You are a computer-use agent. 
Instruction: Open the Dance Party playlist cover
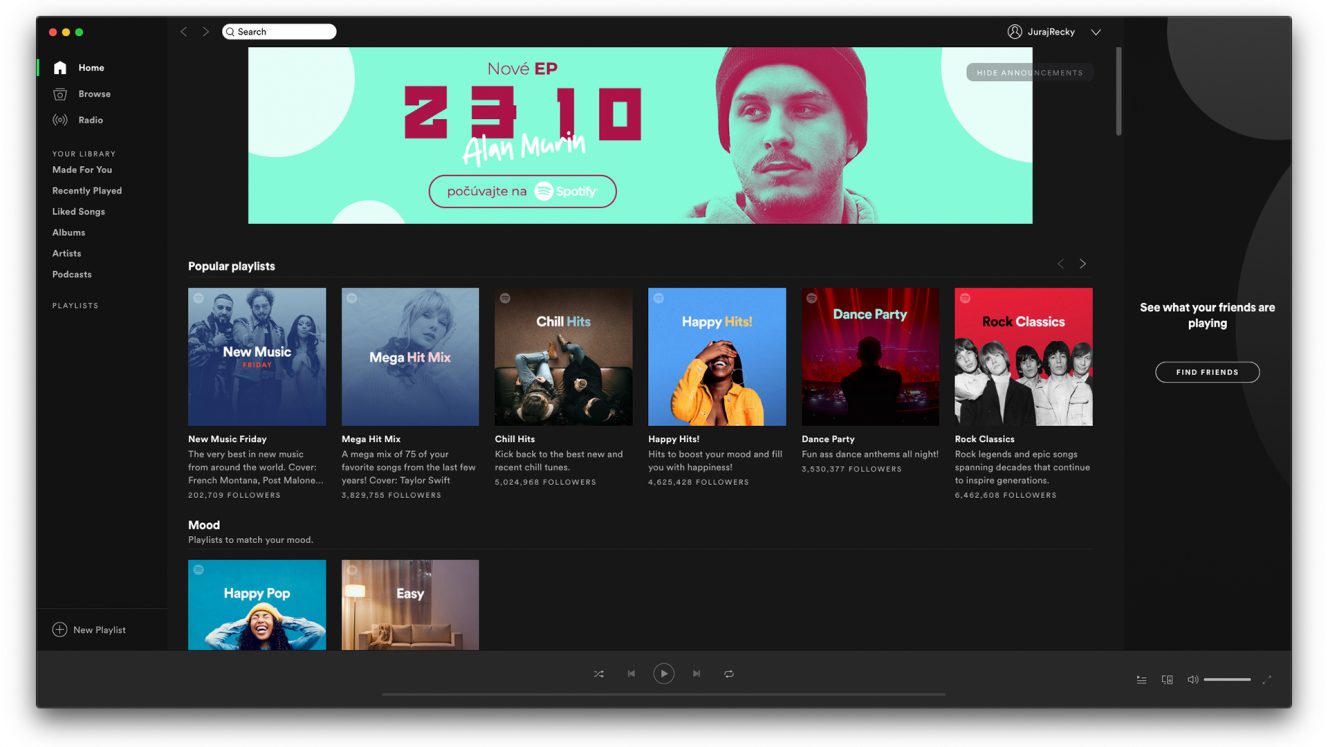tap(870, 357)
